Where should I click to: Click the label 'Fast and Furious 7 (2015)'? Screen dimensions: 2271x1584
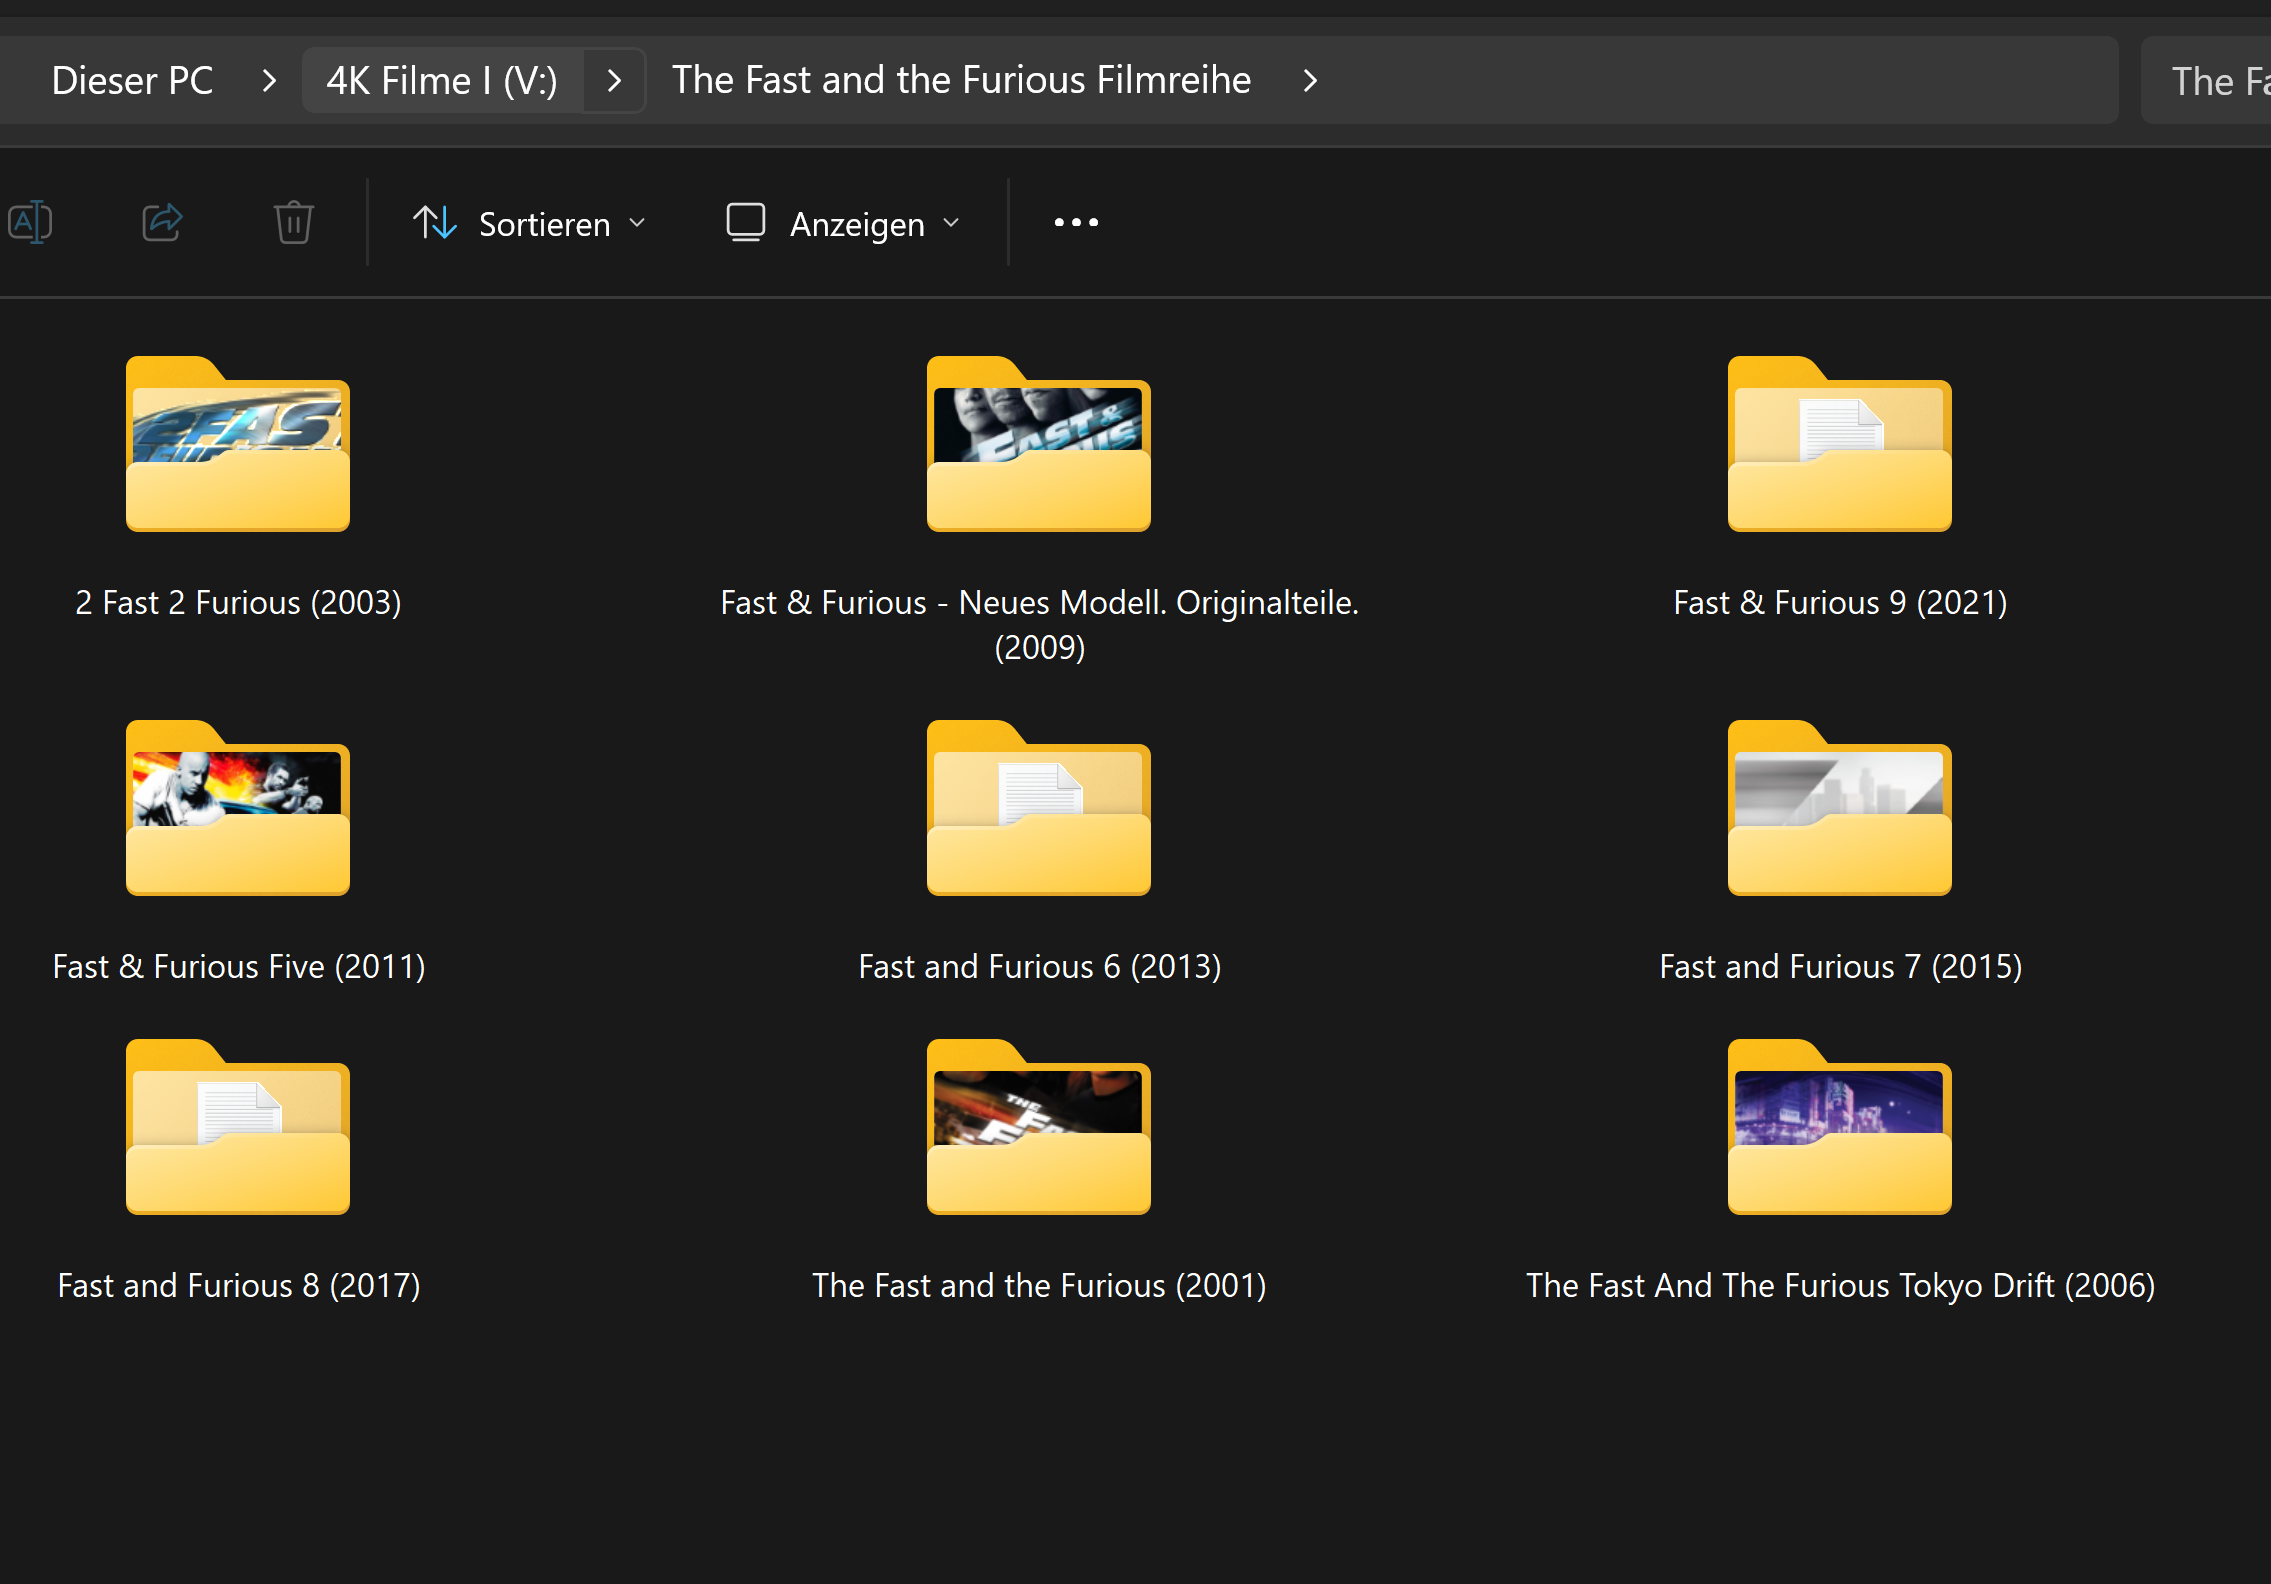pos(1840,967)
